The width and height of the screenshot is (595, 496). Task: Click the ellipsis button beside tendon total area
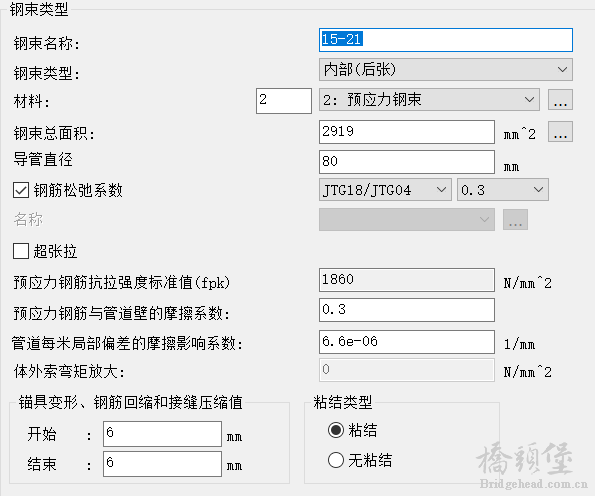[x=560, y=132]
